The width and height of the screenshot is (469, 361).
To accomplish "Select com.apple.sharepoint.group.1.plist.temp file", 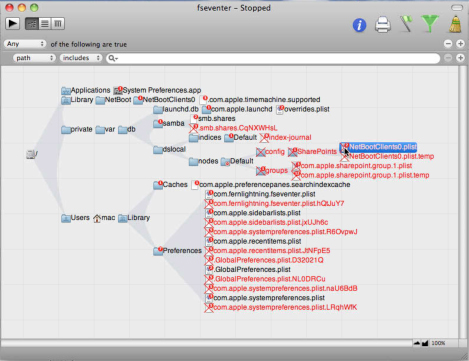I will [361, 175].
